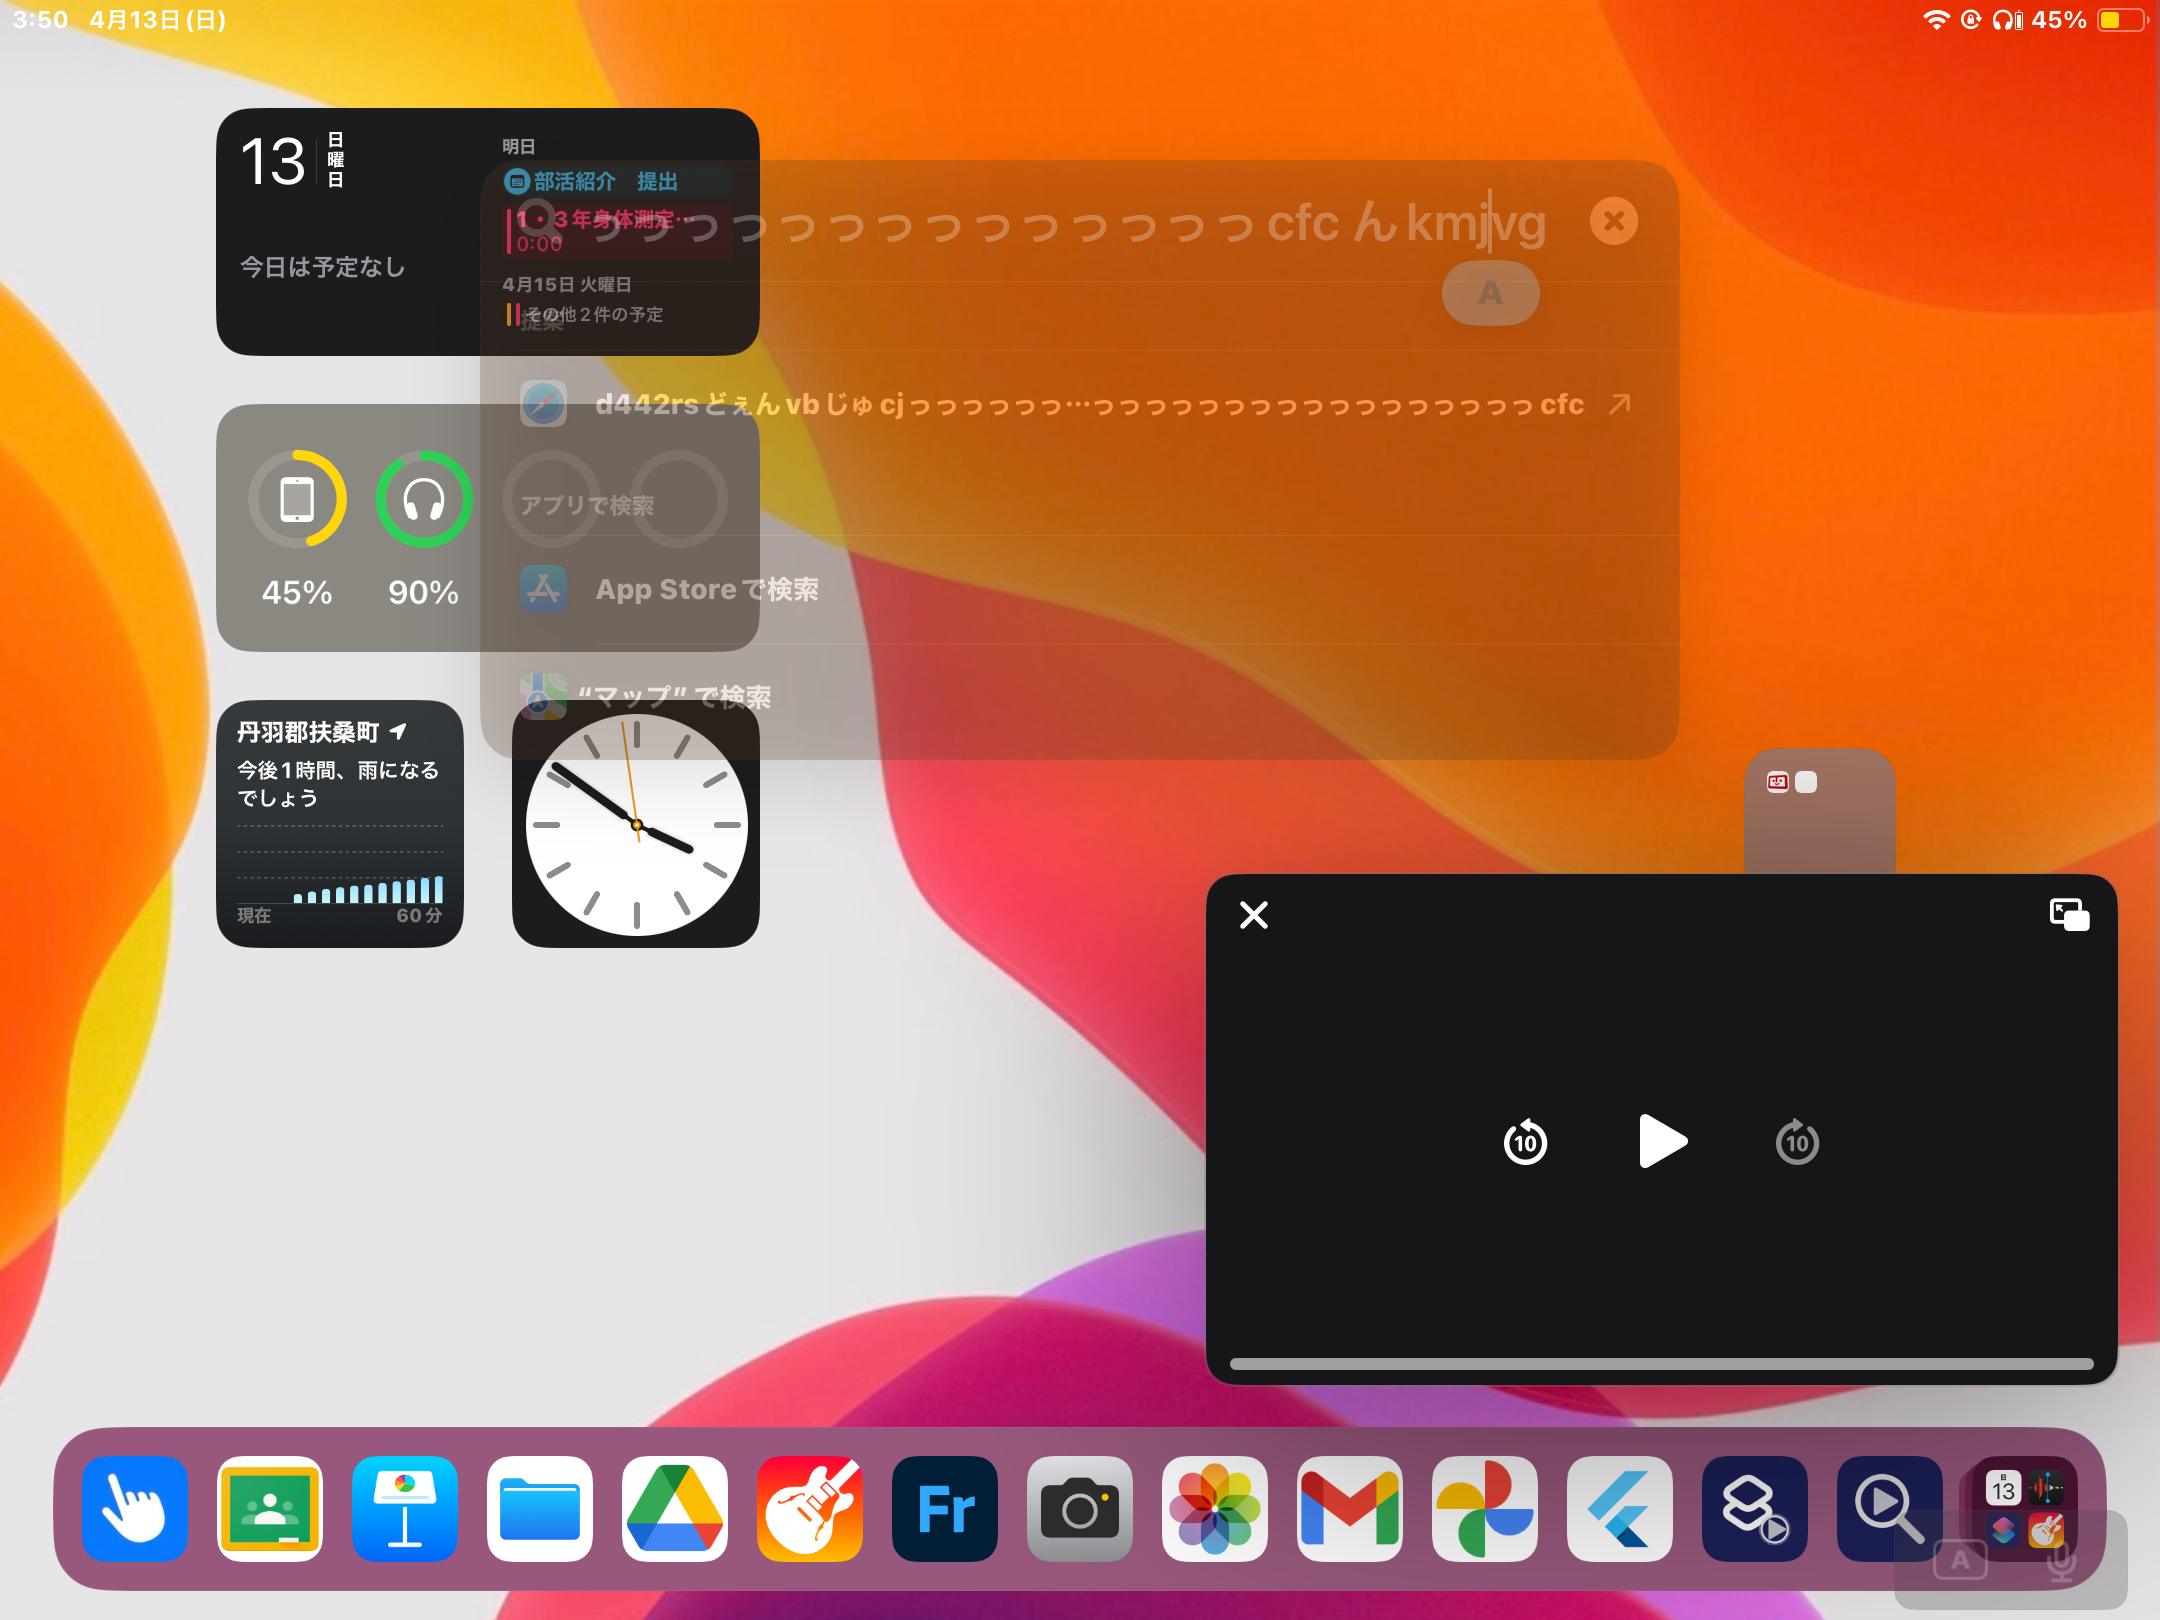2160x1620 pixels.
Task: Launch Keynote from the dock
Action: pyautogui.click(x=405, y=1509)
